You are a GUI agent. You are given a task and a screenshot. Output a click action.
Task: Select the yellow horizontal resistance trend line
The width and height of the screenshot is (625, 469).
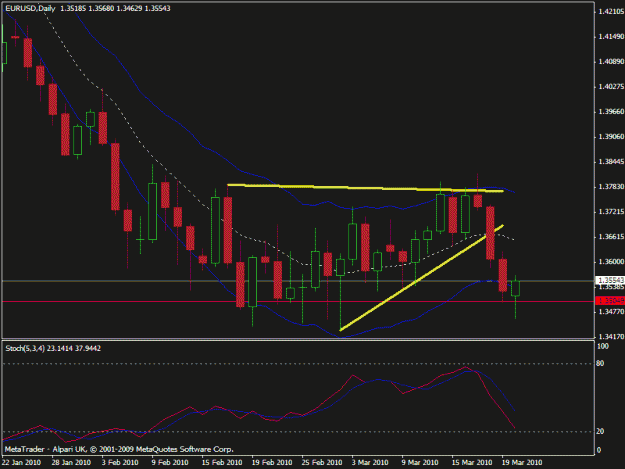(x=365, y=188)
